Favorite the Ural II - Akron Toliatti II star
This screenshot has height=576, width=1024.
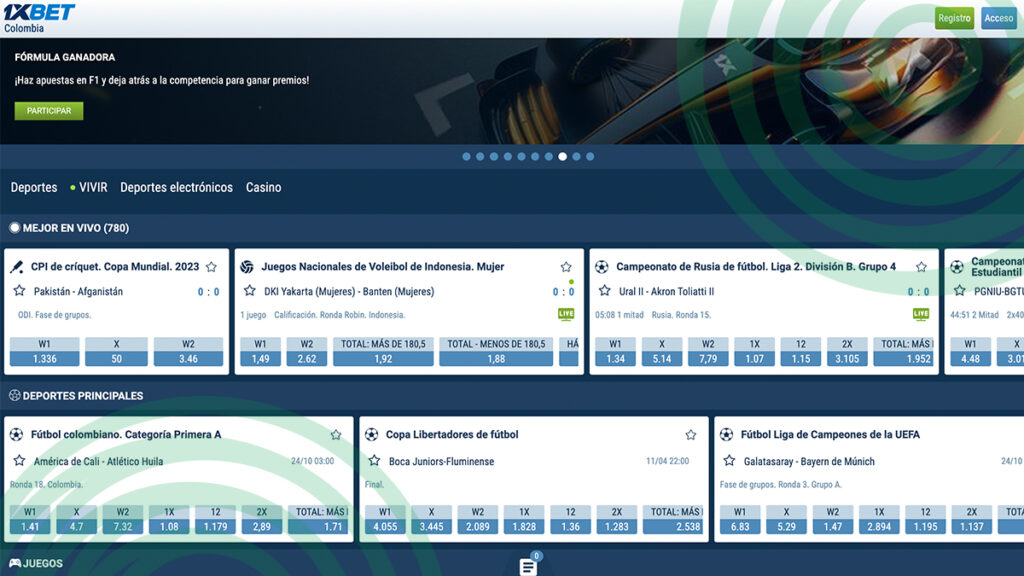click(605, 291)
